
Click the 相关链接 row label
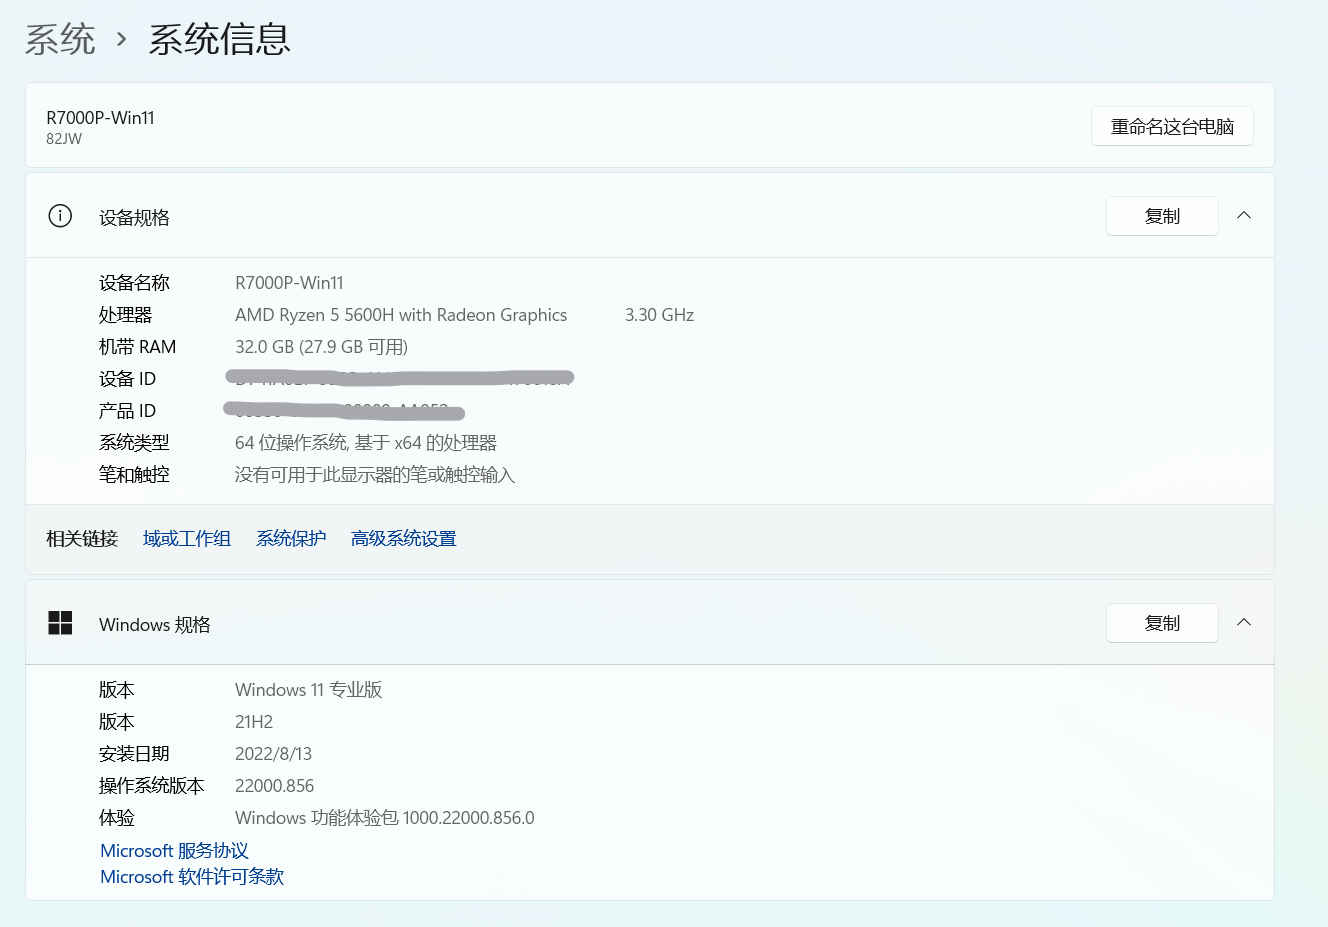(x=80, y=538)
